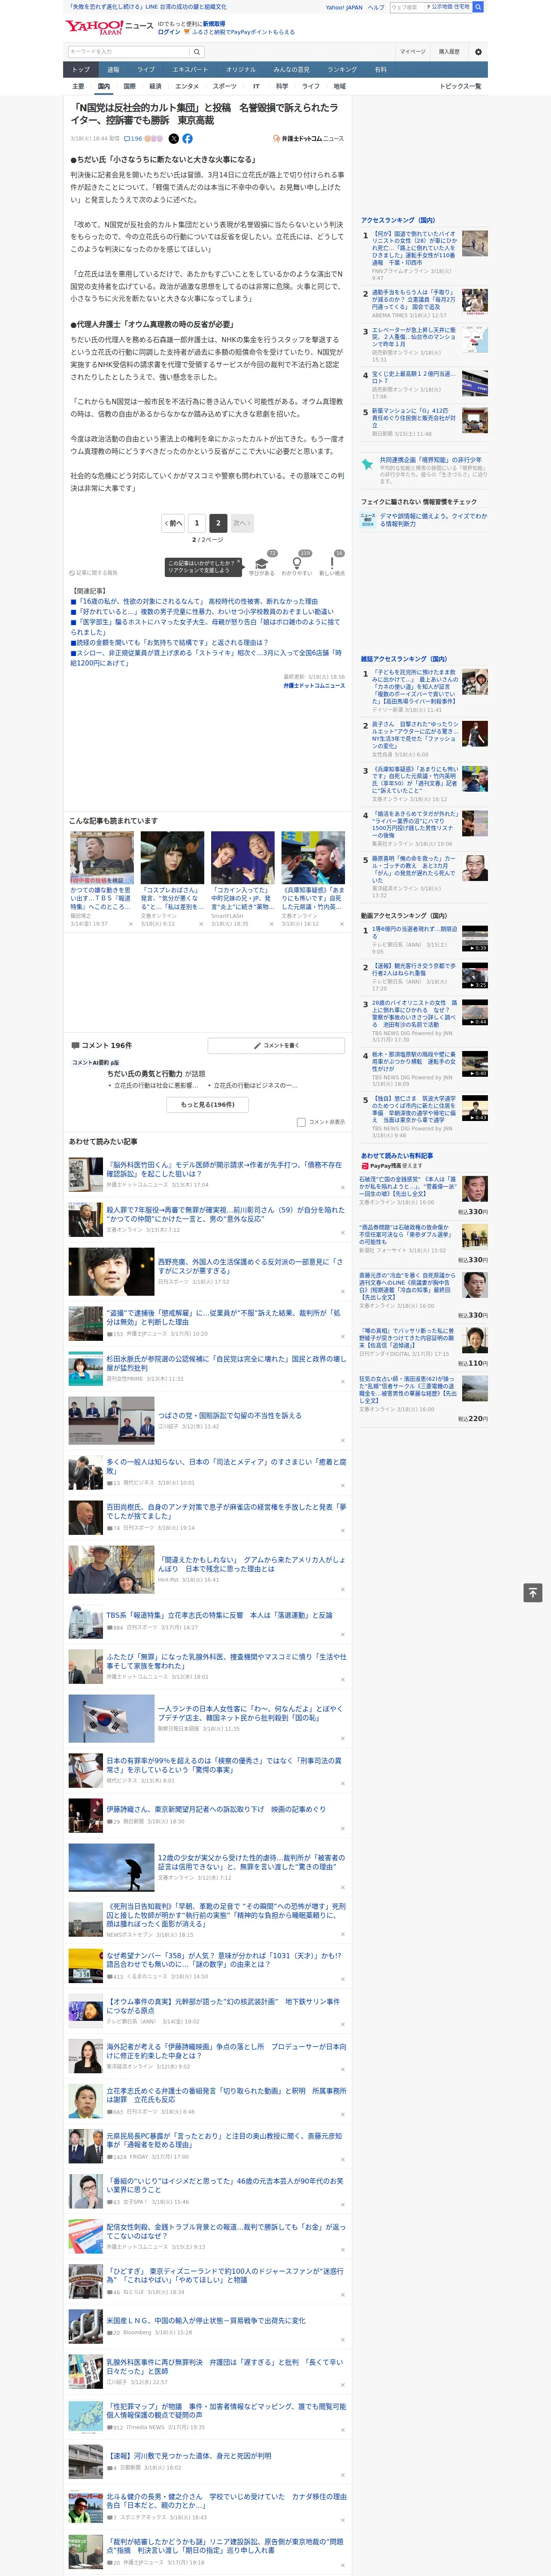551x2576 pixels.
Task: Open the 速報 tab in main navigation
Action: coord(113,70)
